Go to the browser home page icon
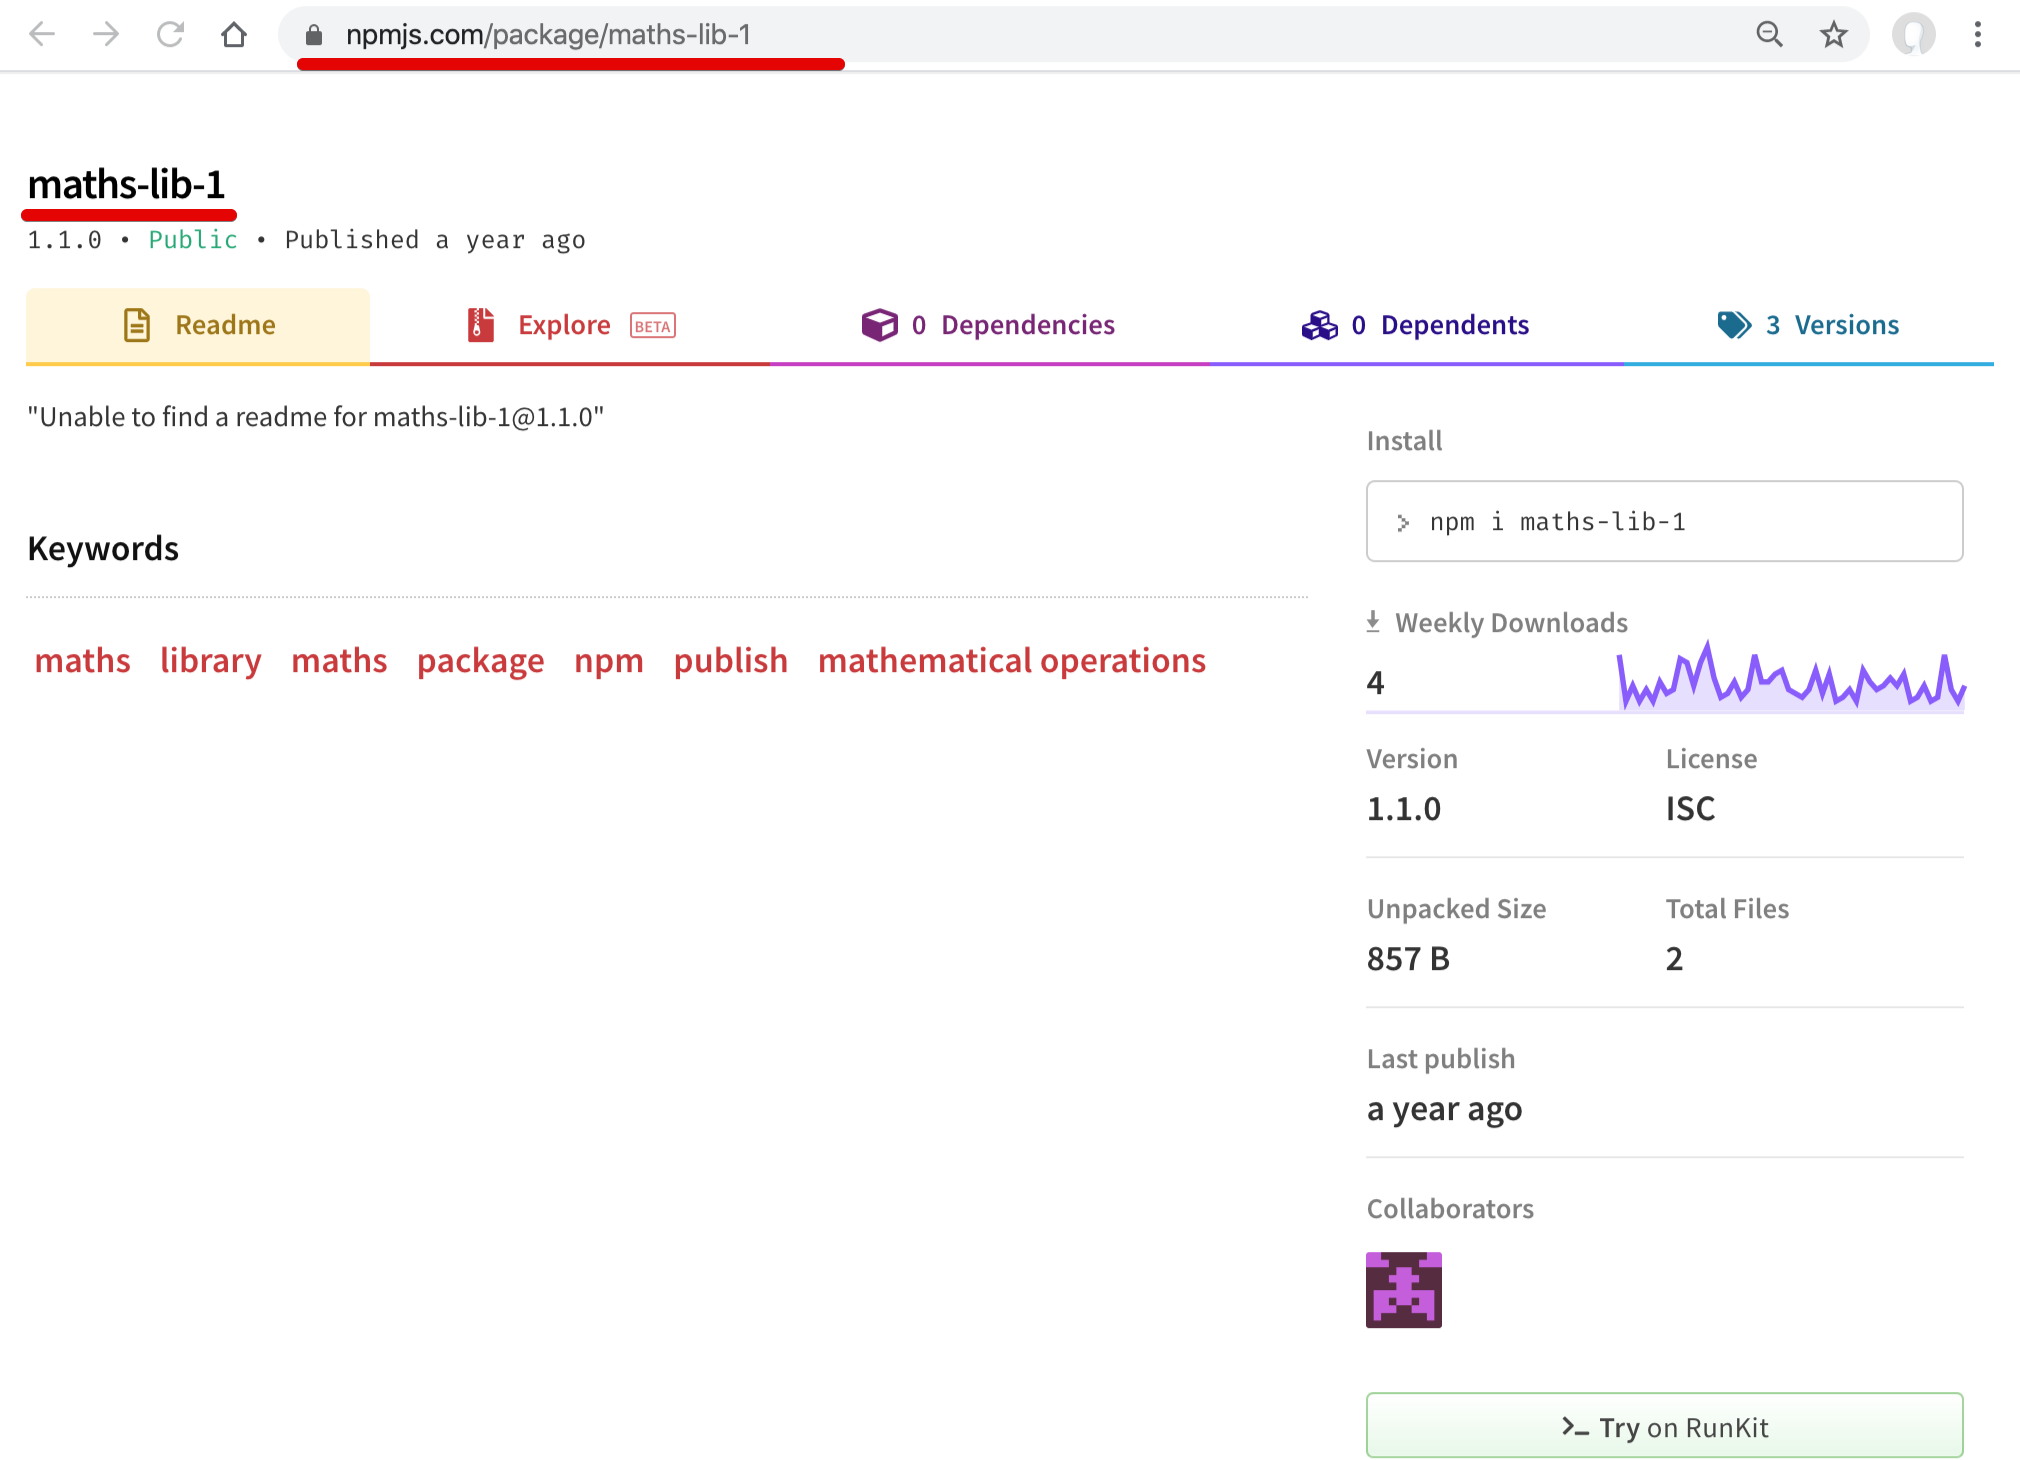Screen dimensions: 2020x1460 point(234,35)
